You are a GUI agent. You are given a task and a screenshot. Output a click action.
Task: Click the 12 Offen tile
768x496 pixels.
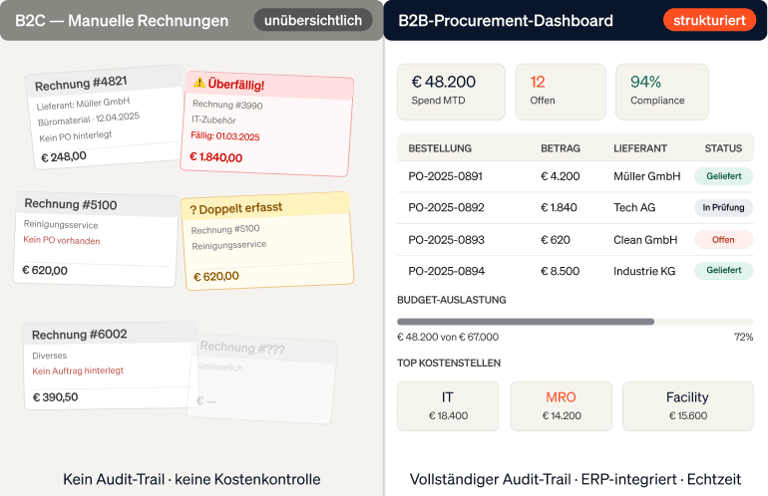pos(560,92)
